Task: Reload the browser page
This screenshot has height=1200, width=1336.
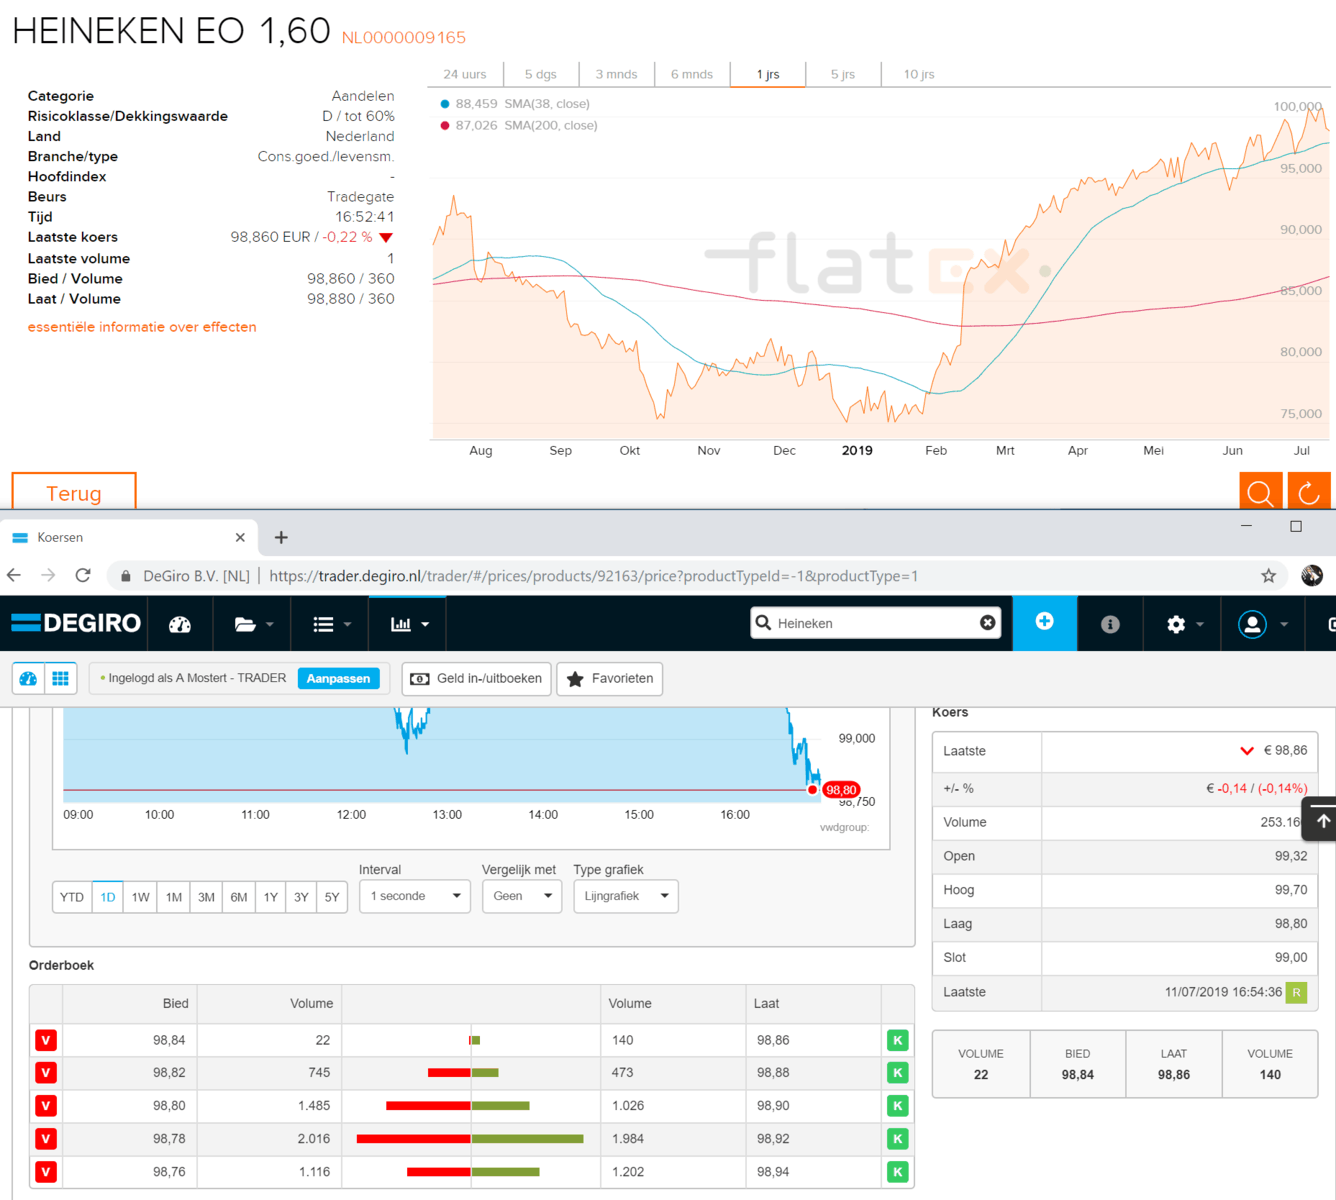Action: point(83,575)
